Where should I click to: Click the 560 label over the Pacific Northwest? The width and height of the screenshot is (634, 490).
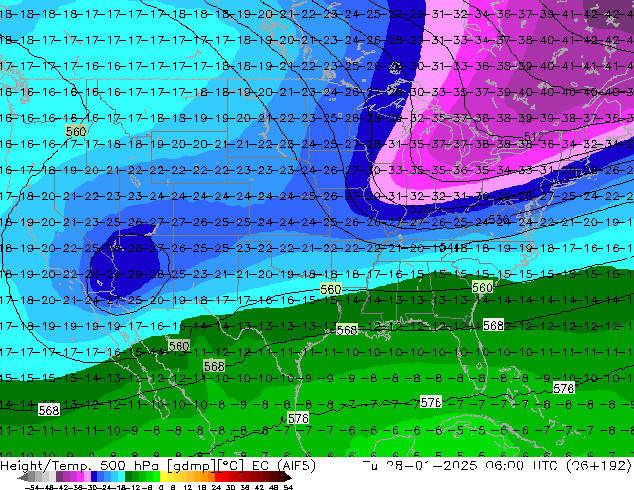click(76, 131)
